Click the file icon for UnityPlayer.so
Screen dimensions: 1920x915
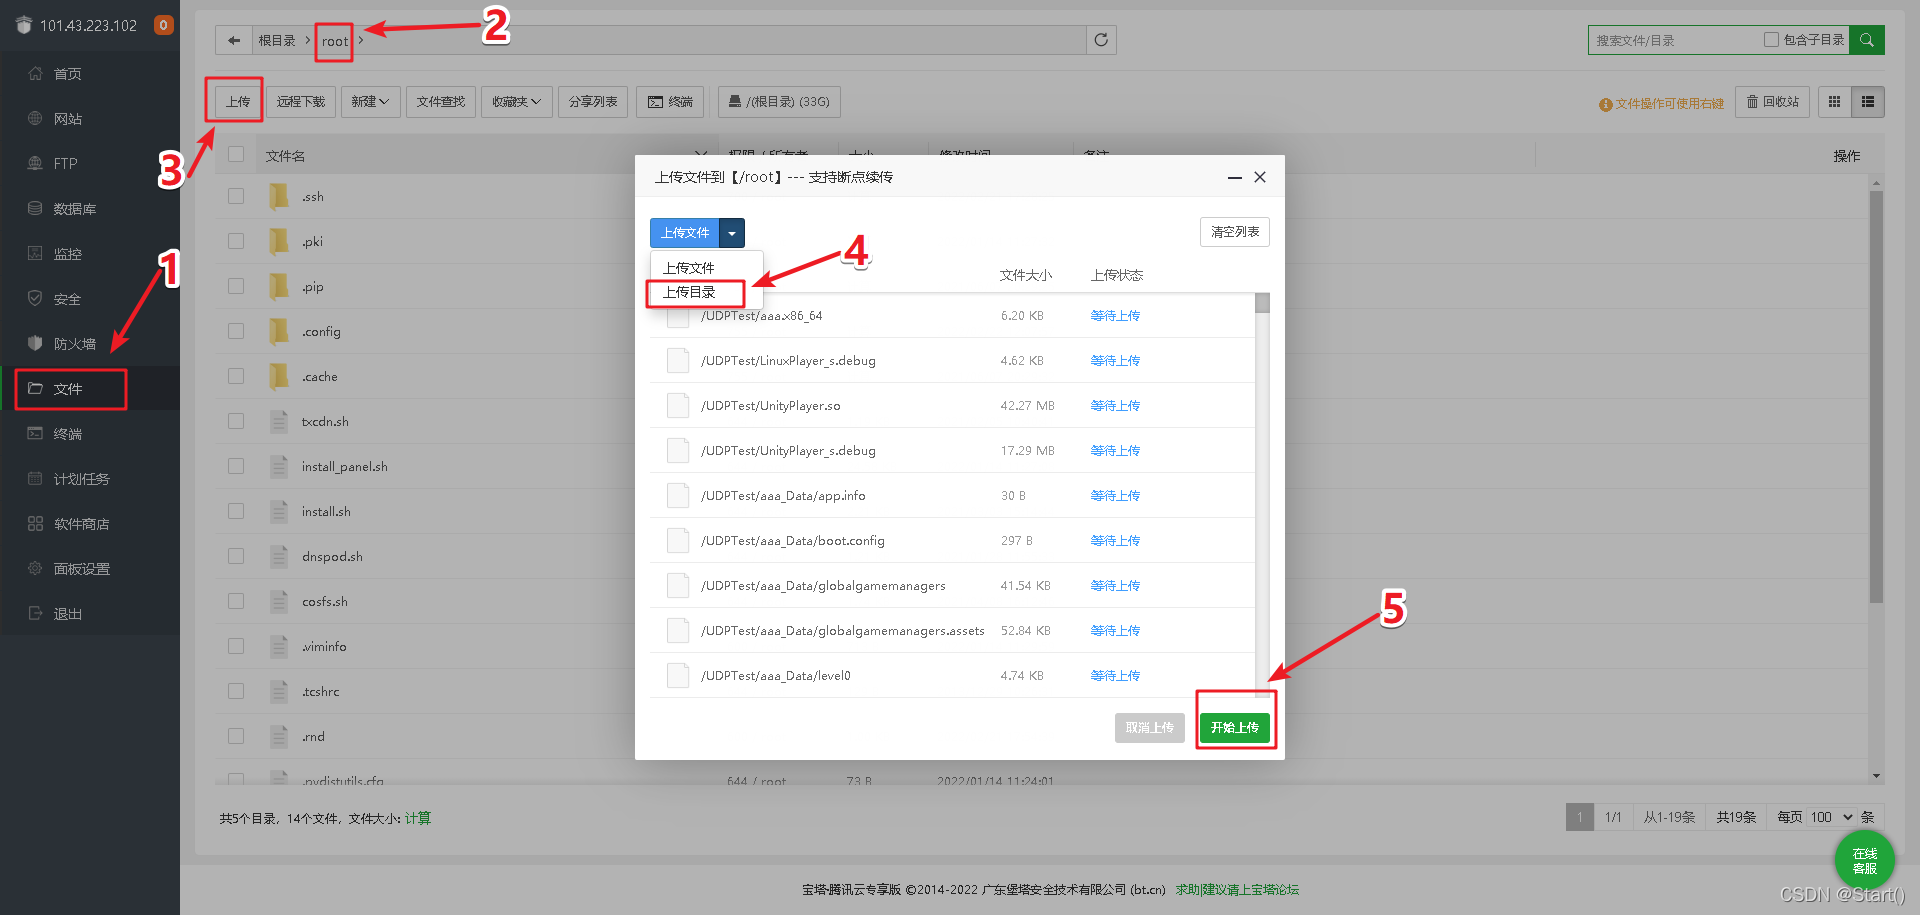pyautogui.click(x=678, y=406)
